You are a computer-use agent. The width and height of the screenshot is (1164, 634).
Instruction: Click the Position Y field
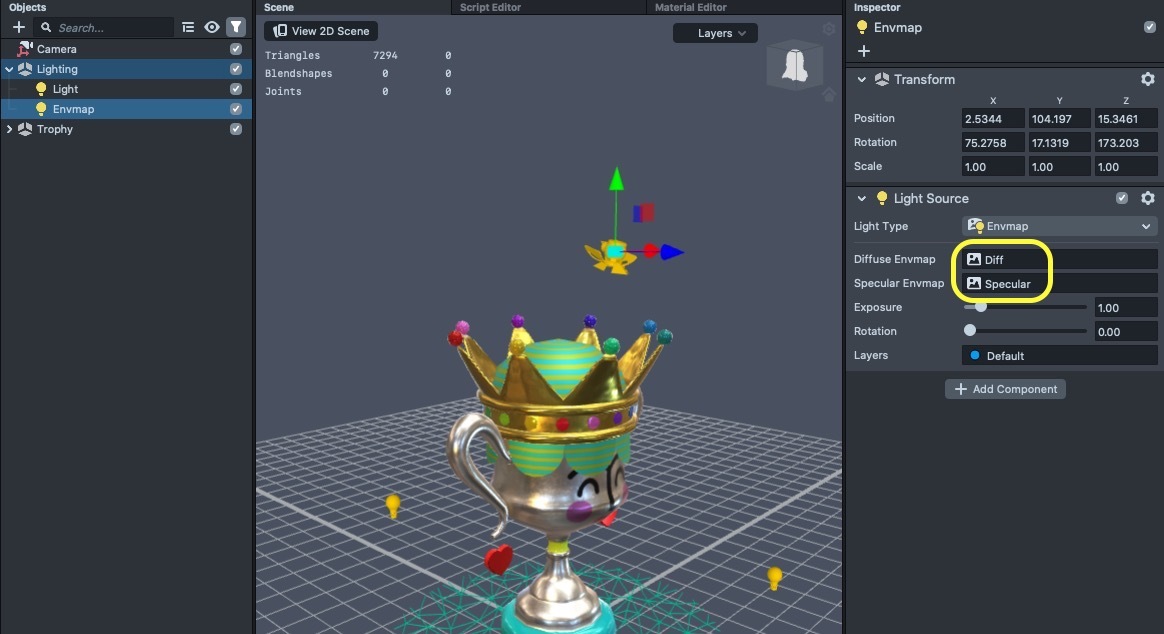1059,119
